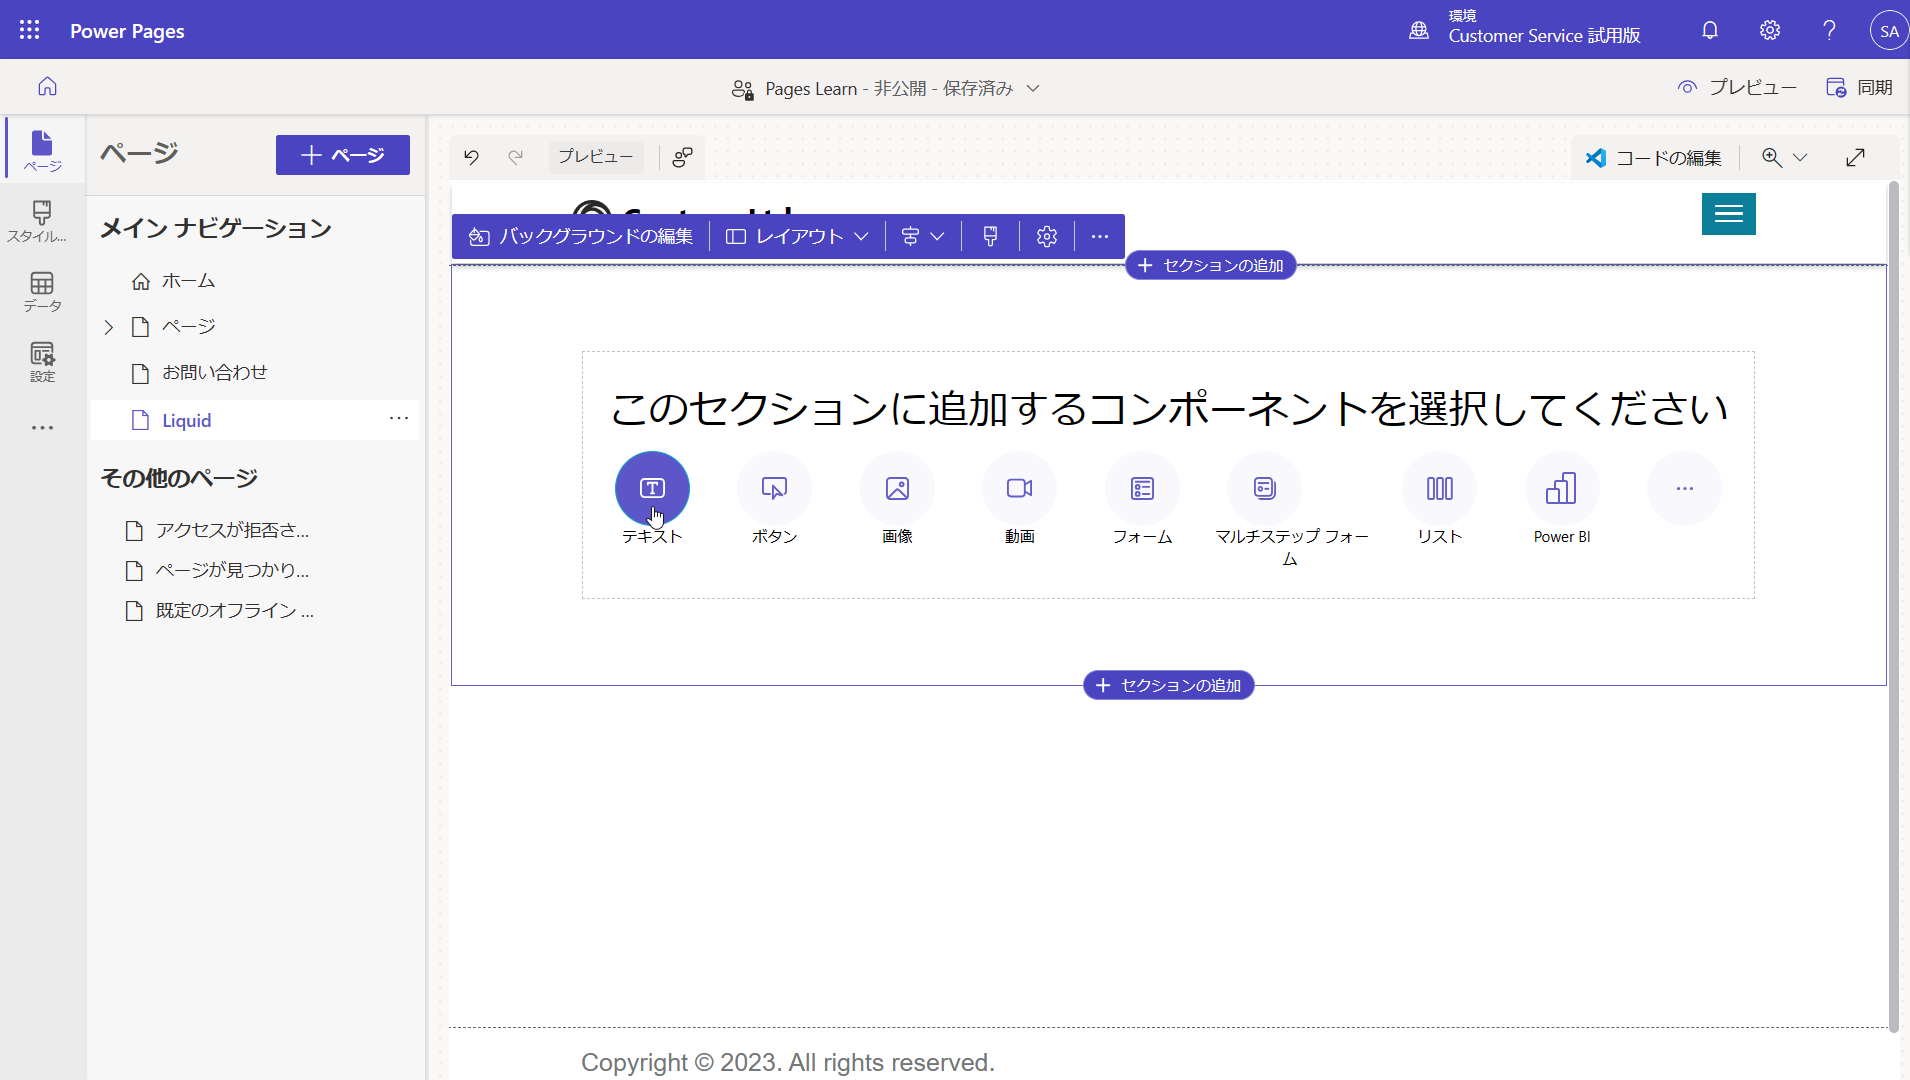Click コードの編集 edit code button

[1654, 157]
